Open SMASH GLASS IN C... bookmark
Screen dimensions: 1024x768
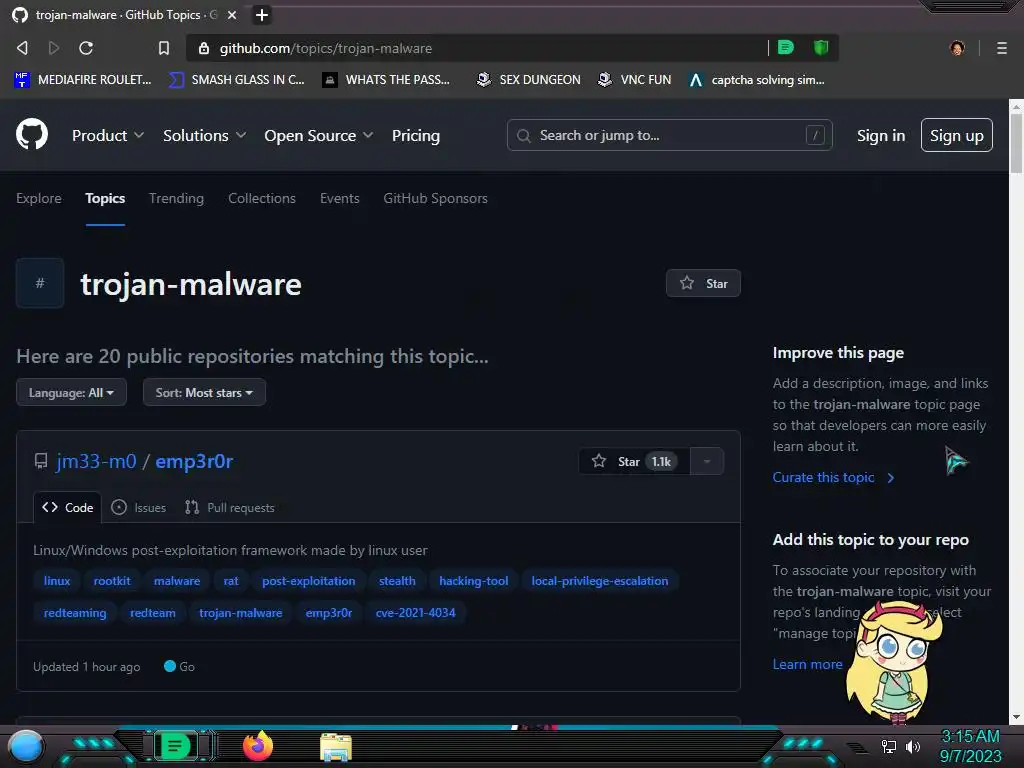click(x=236, y=80)
